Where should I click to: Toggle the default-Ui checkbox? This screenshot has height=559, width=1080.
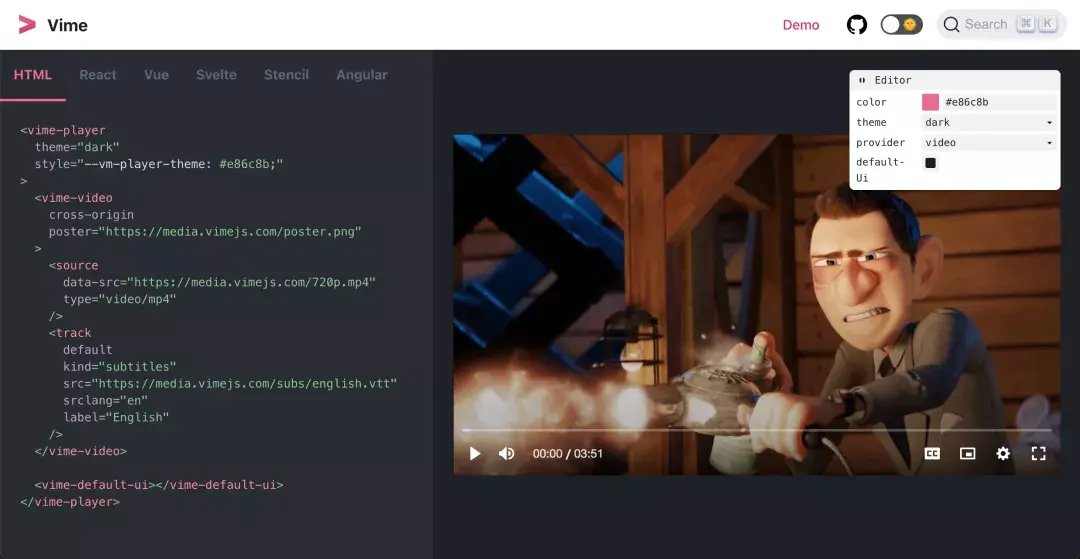tap(931, 163)
